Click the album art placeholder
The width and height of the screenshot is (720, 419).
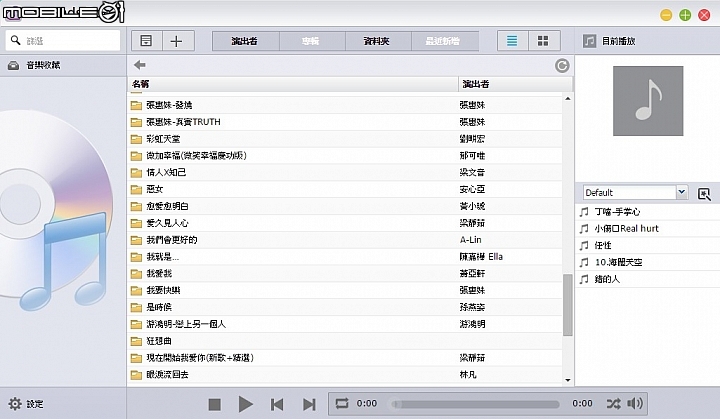pyautogui.click(x=648, y=101)
